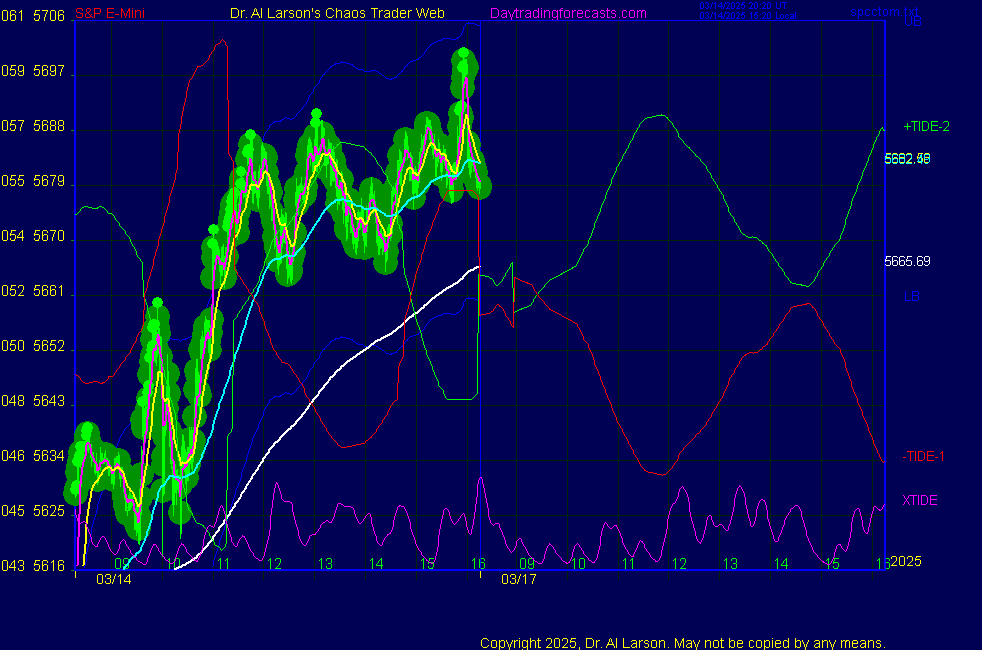The width and height of the screenshot is (982, 650).
Task: Click the Daytradingforecasts.com link text
Action: pyautogui.click(x=568, y=13)
